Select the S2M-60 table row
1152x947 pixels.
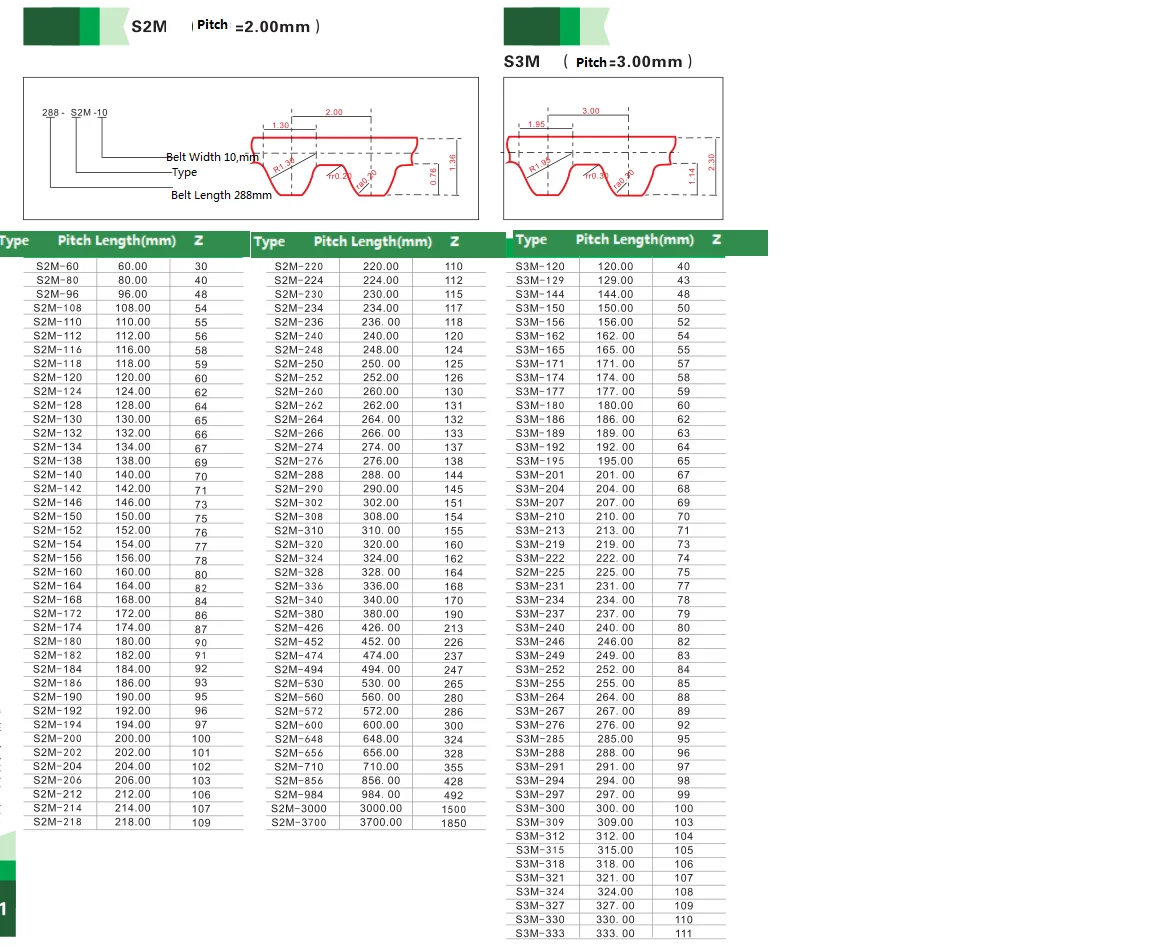click(x=133, y=266)
